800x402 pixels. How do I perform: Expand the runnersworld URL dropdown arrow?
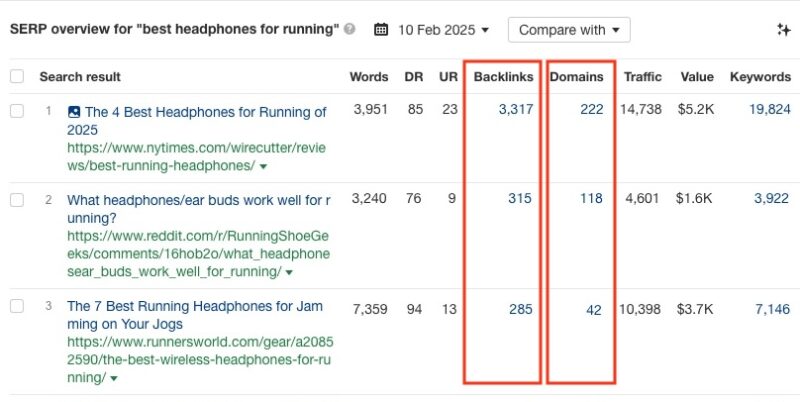point(114,379)
